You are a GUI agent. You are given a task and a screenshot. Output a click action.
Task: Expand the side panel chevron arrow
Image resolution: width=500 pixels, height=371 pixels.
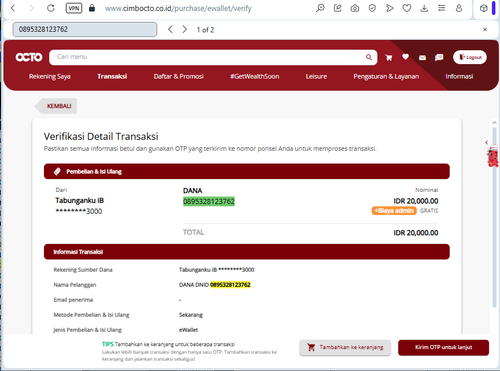tap(487, 142)
